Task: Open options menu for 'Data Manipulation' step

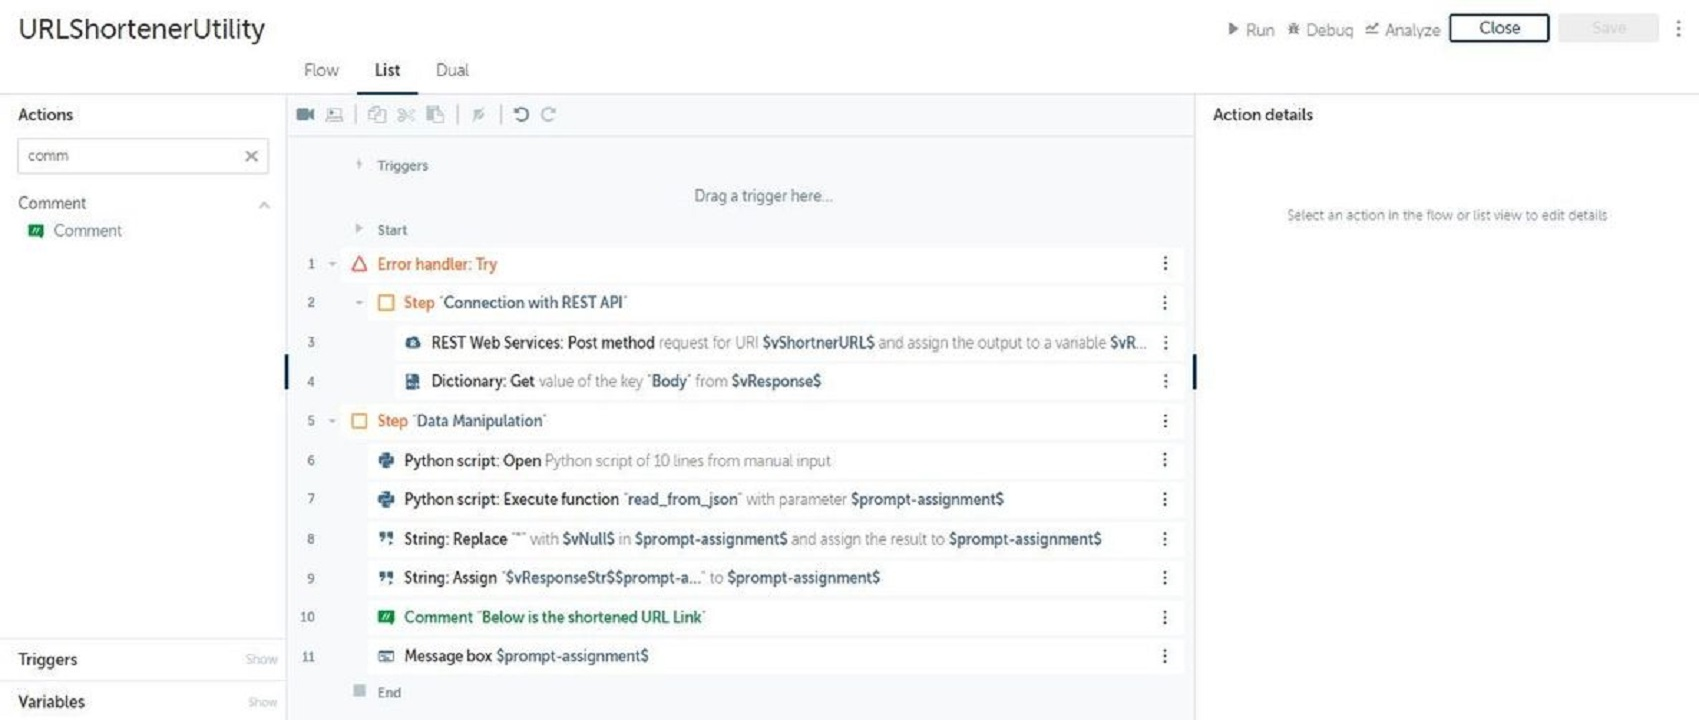Action: [1165, 421]
